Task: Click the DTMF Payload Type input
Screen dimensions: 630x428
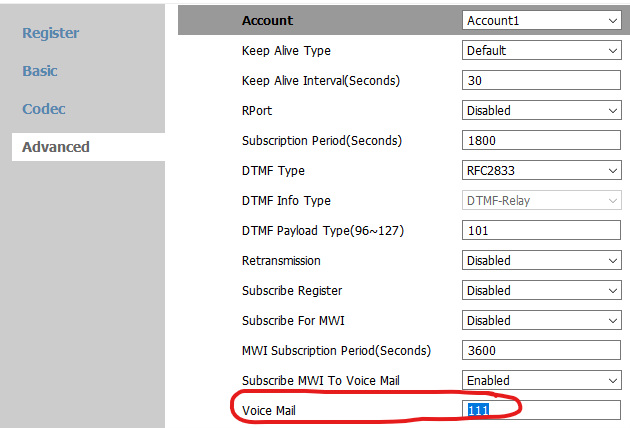Action: tap(541, 230)
